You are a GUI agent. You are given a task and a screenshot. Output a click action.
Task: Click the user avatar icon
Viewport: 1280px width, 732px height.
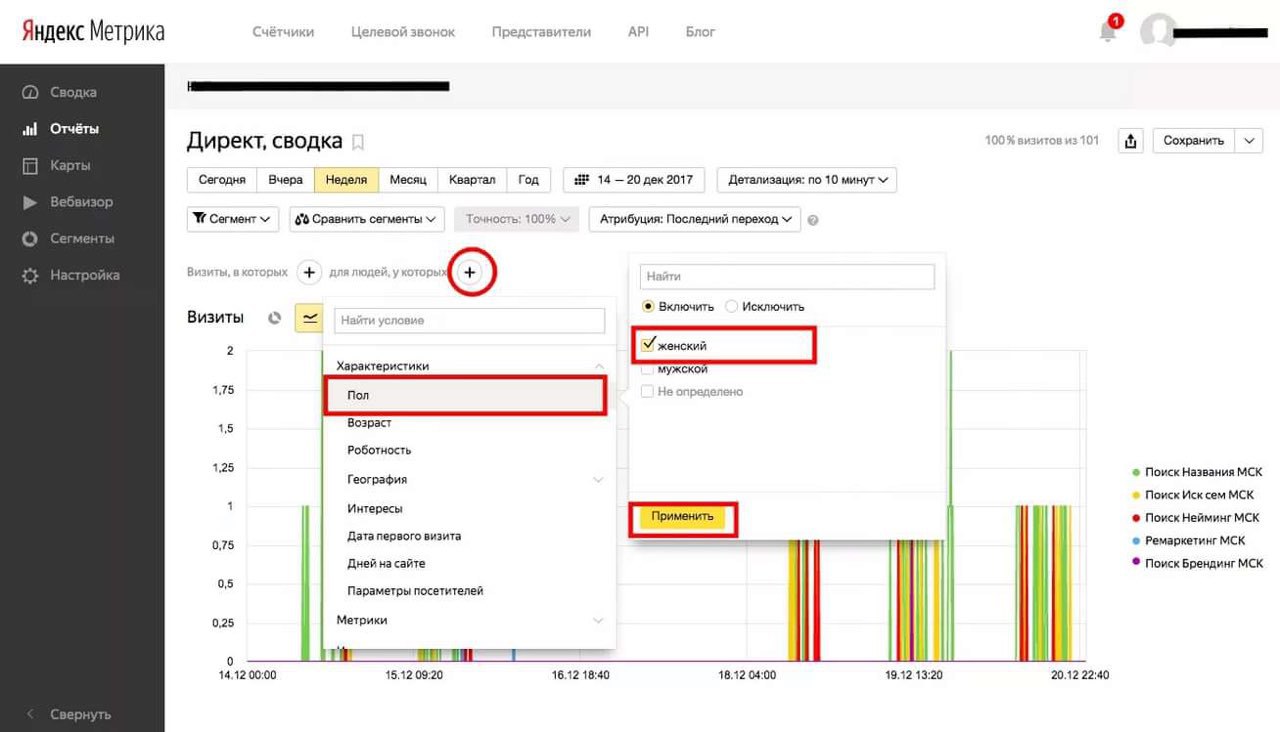[x=1158, y=31]
